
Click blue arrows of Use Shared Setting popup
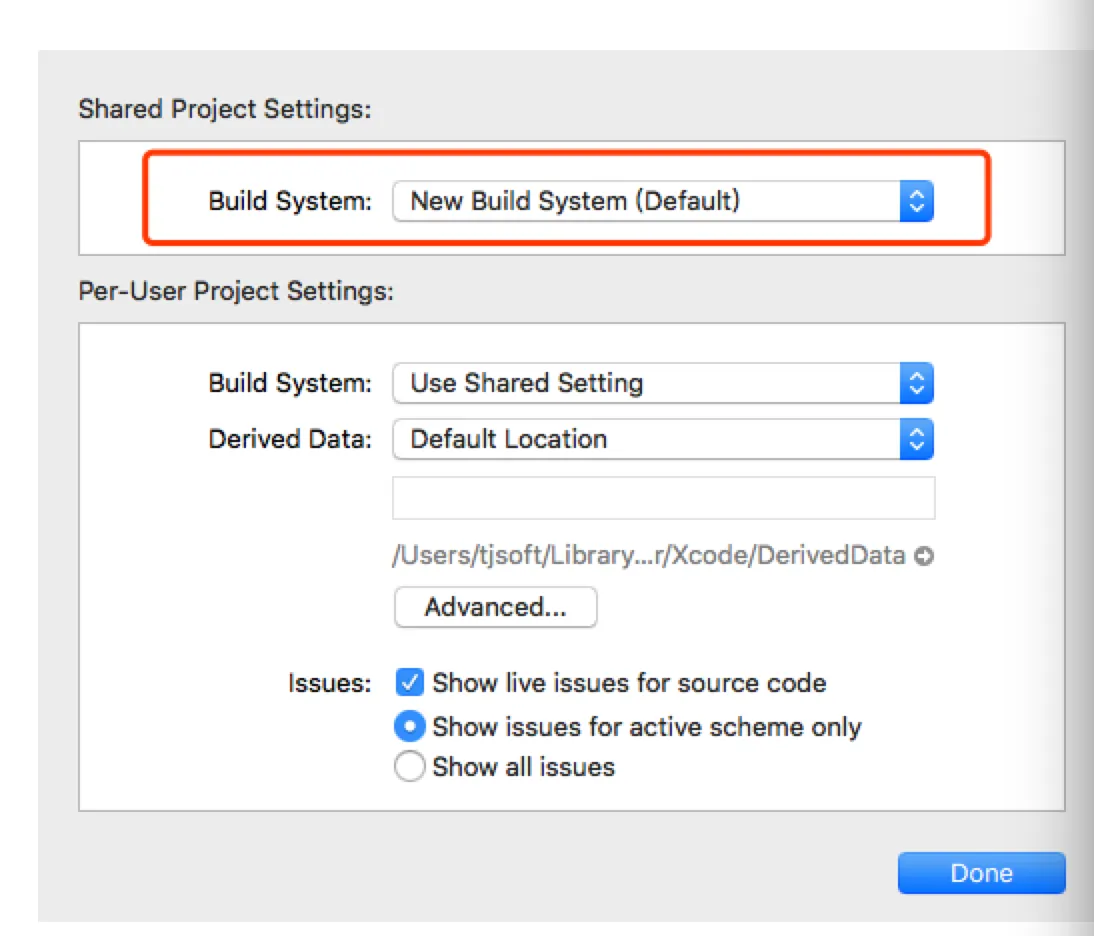point(916,383)
